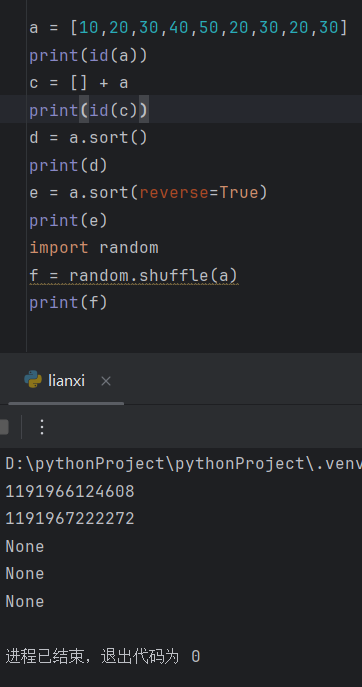Click the underlined f = random.shuffle(a) warning
The image size is (362, 687).
134,276
